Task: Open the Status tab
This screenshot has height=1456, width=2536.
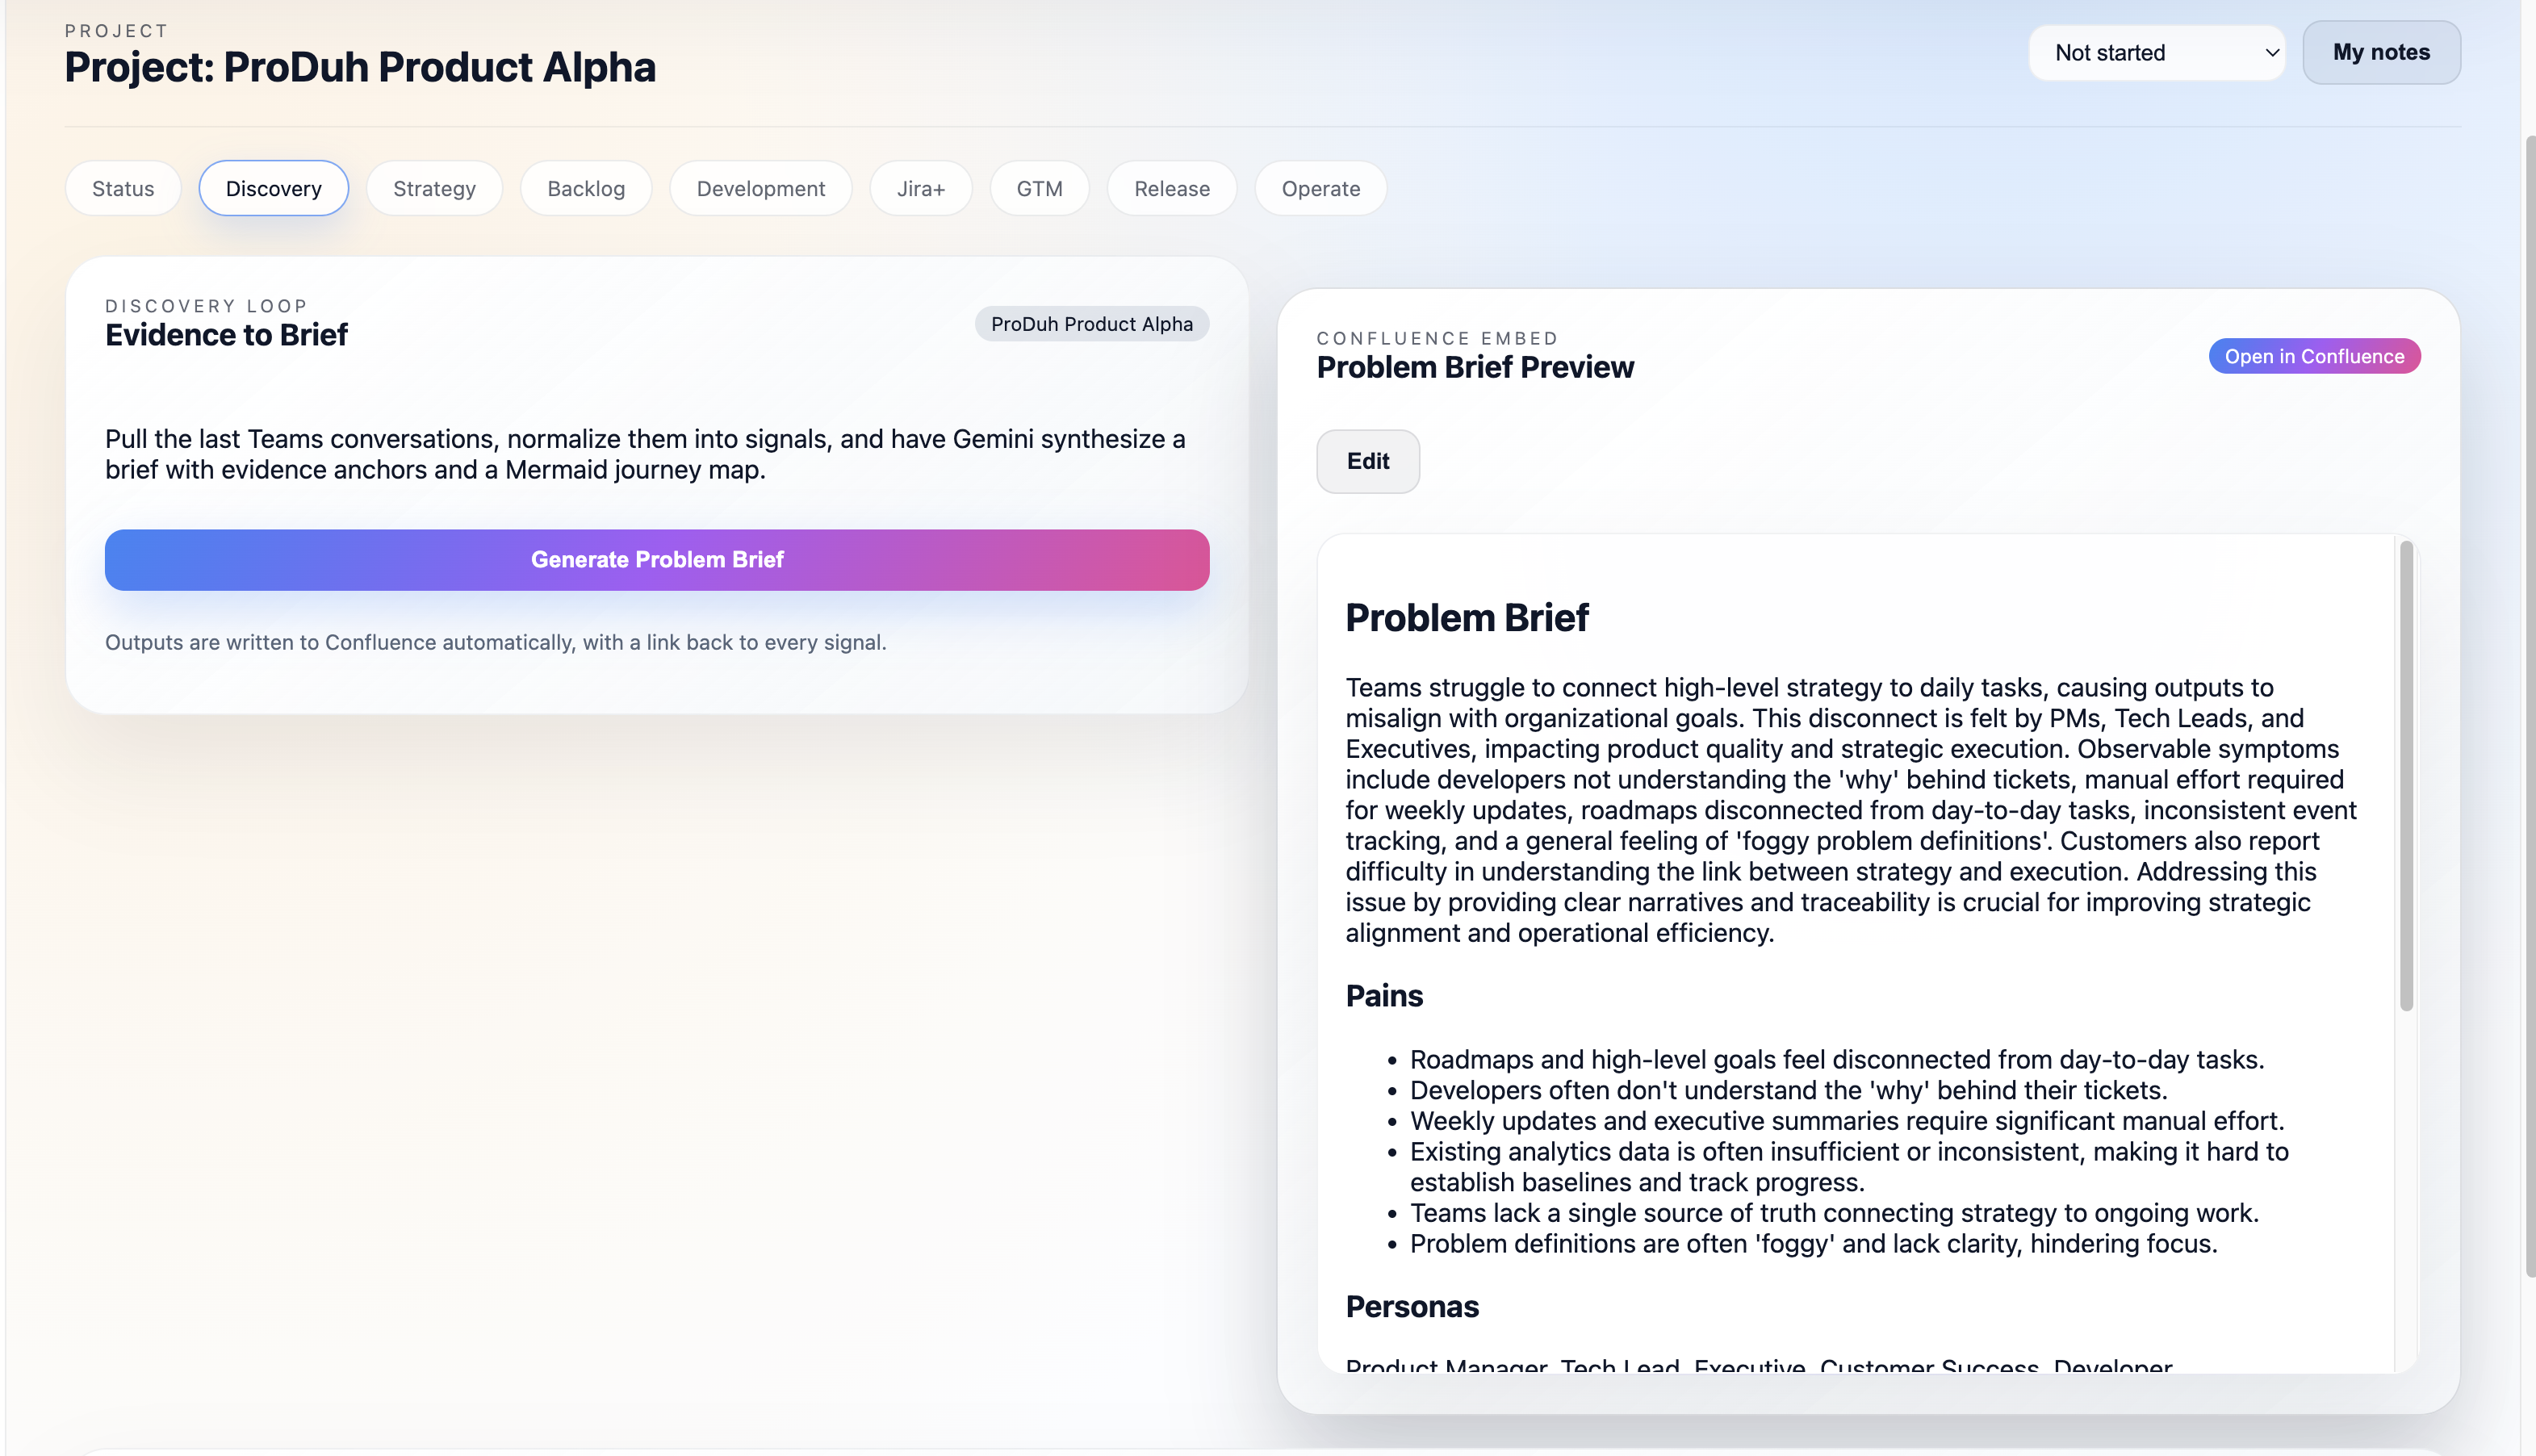Action: (x=123, y=188)
